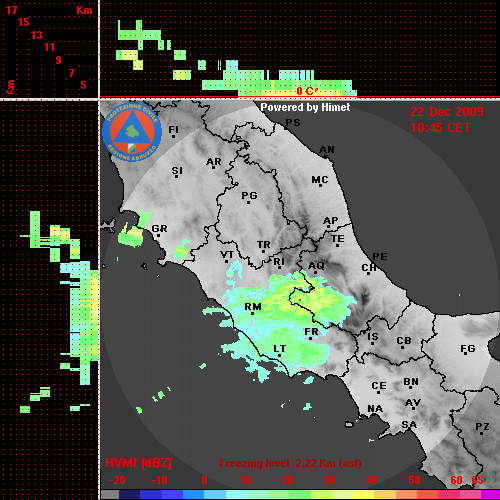Click the FR city label

(x=311, y=332)
